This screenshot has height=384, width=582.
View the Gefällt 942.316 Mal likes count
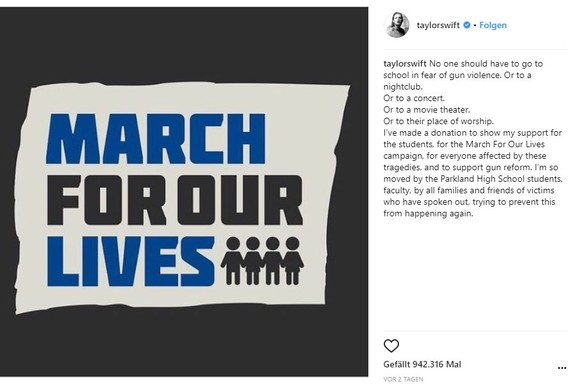(422, 364)
